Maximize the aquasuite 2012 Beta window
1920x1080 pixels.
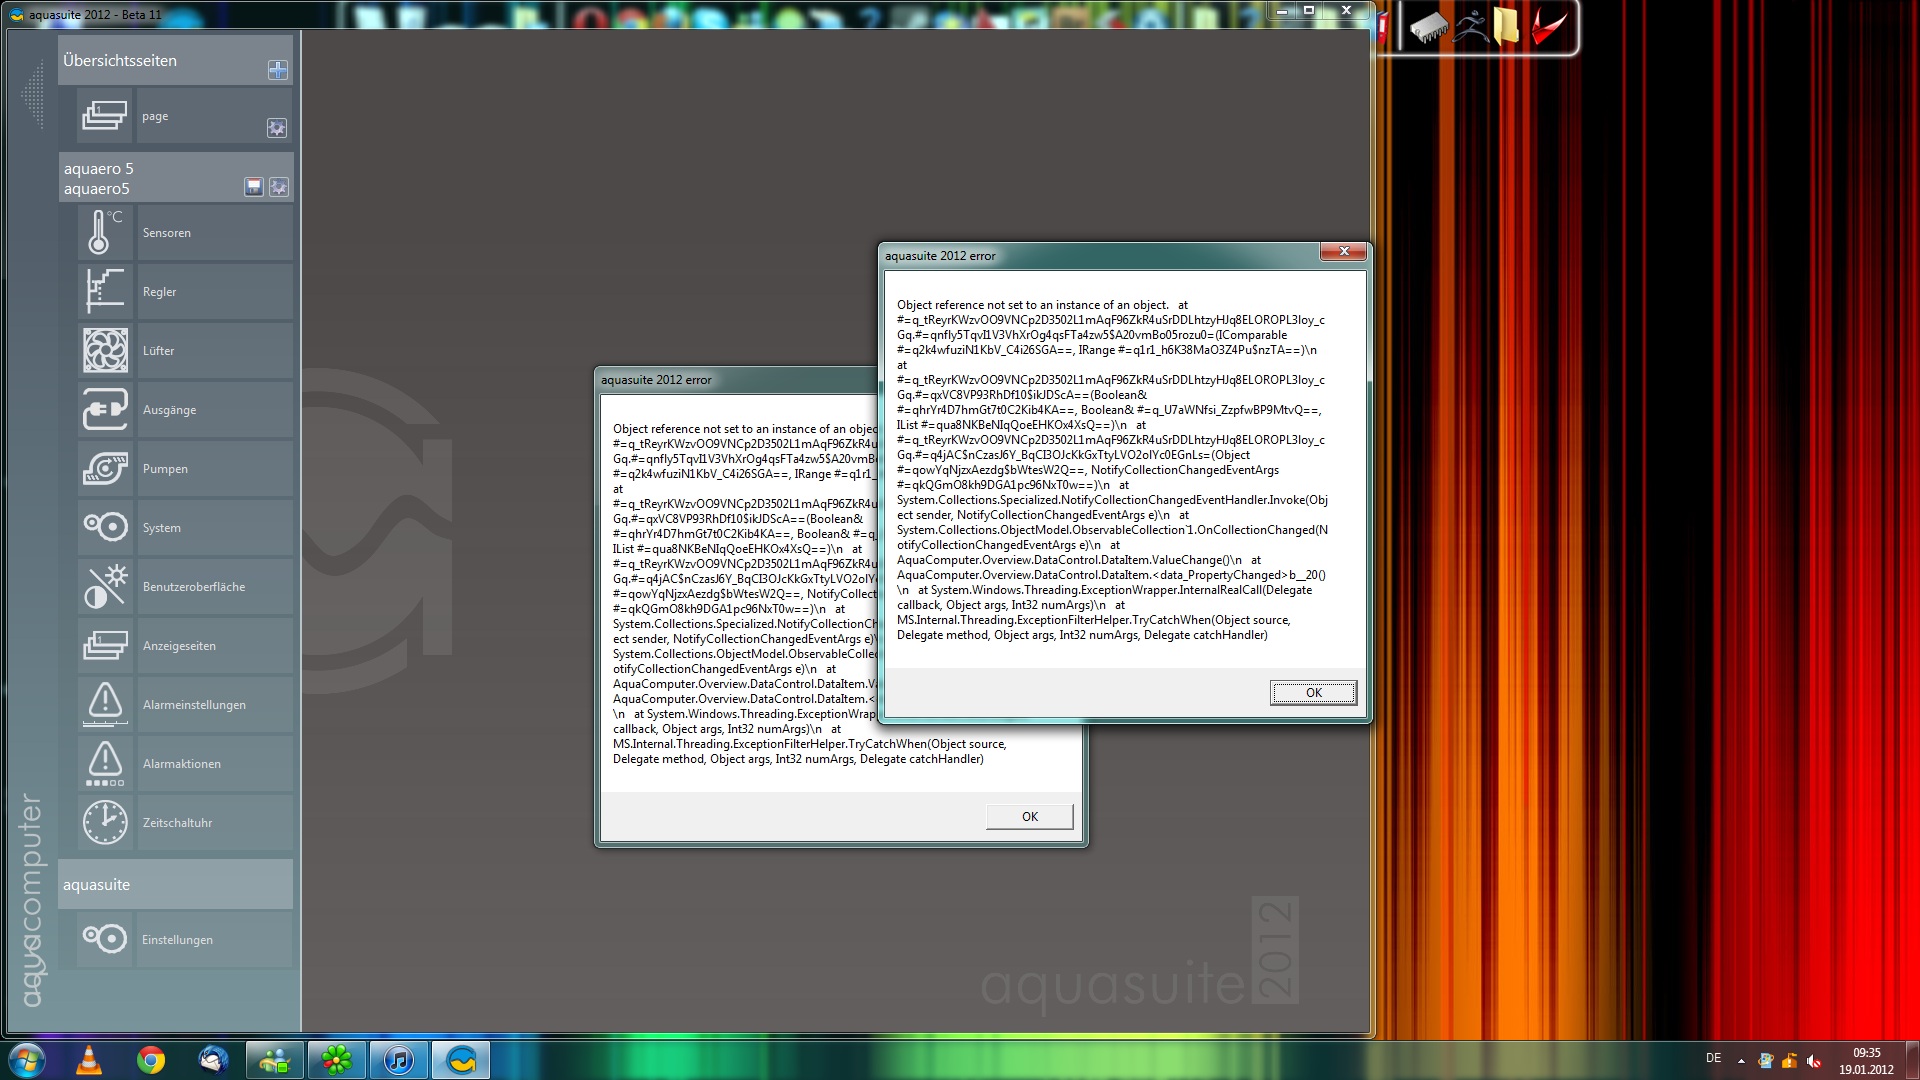(x=1309, y=11)
